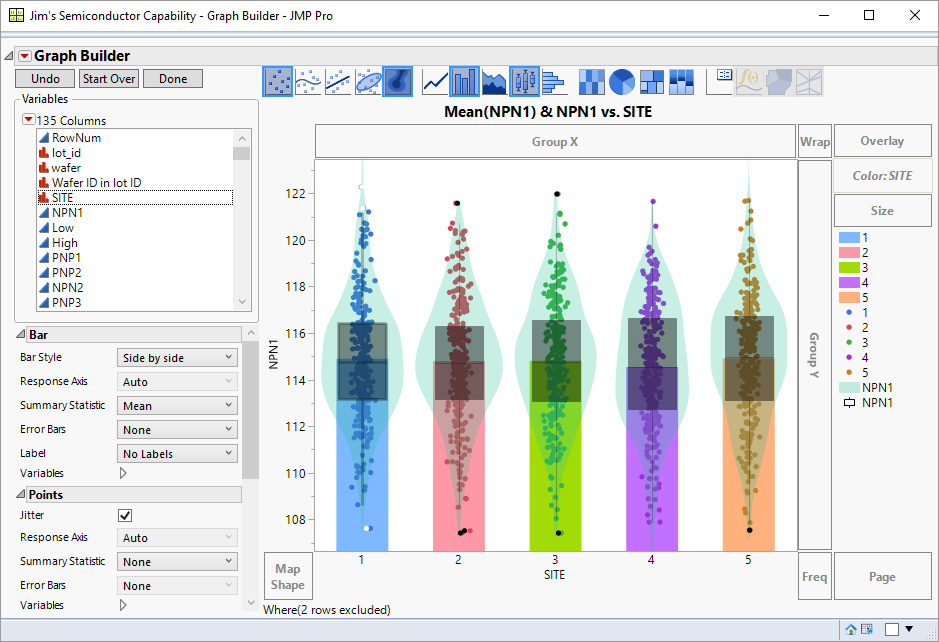Select the Heatmap element icon
The width and height of the screenshot is (939, 642).
coord(589,80)
